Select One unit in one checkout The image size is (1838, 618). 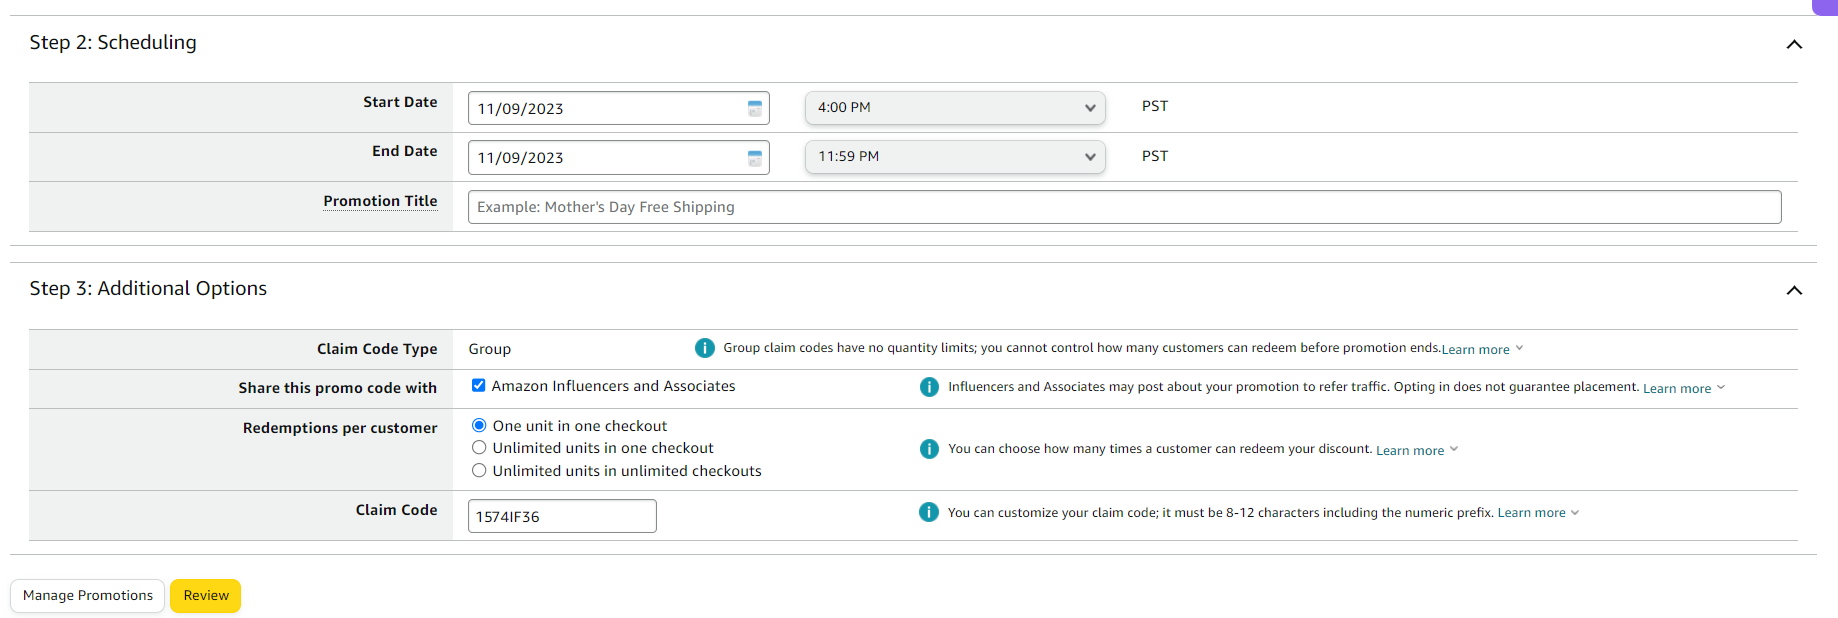click(480, 425)
